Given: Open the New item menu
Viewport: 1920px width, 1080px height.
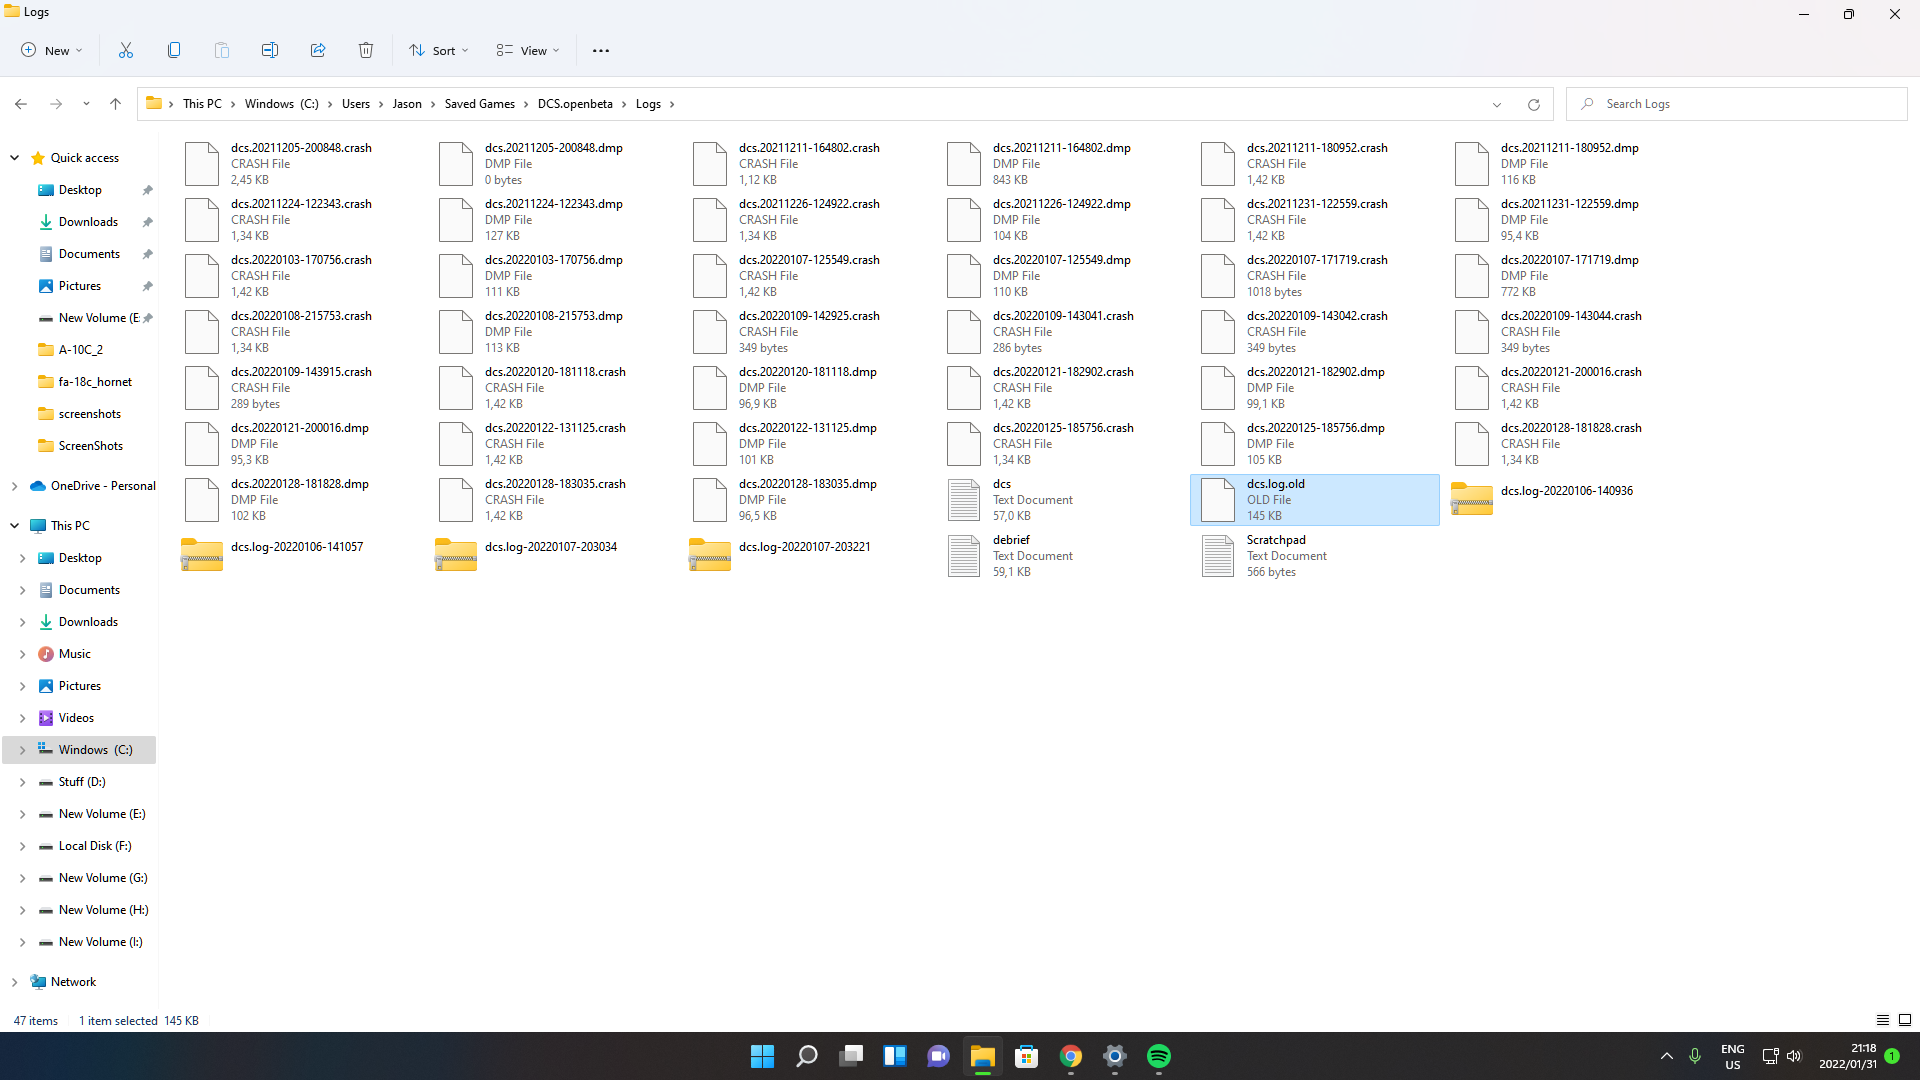Looking at the screenshot, I should click(x=52, y=50).
